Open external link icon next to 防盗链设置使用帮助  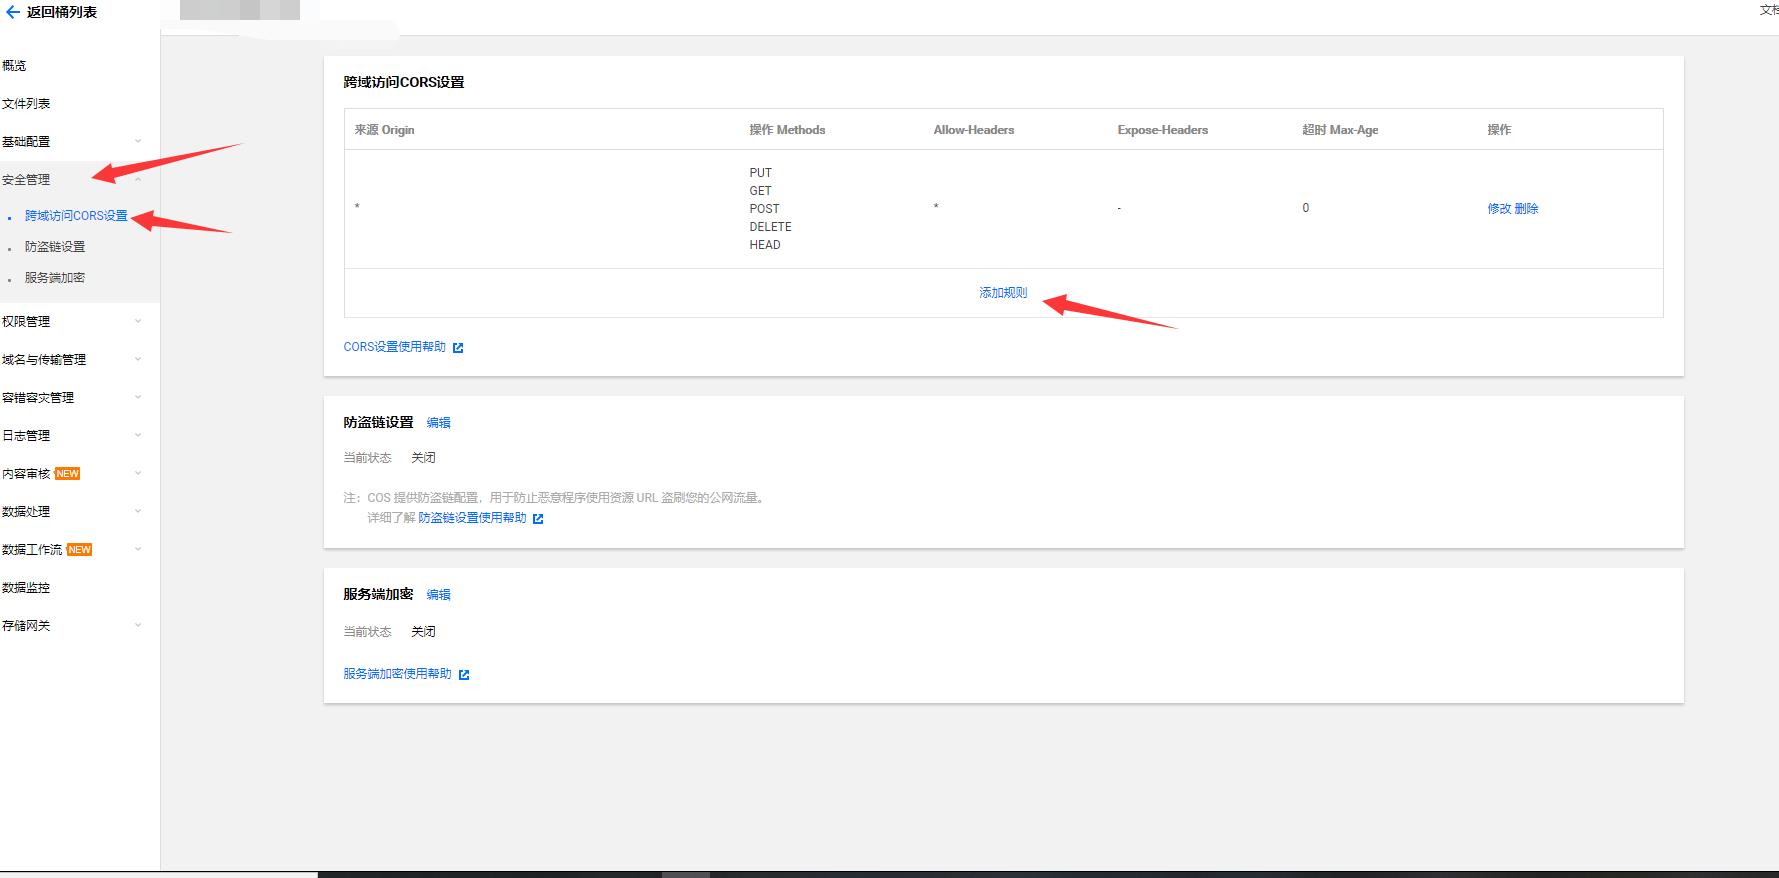[x=538, y=519]
